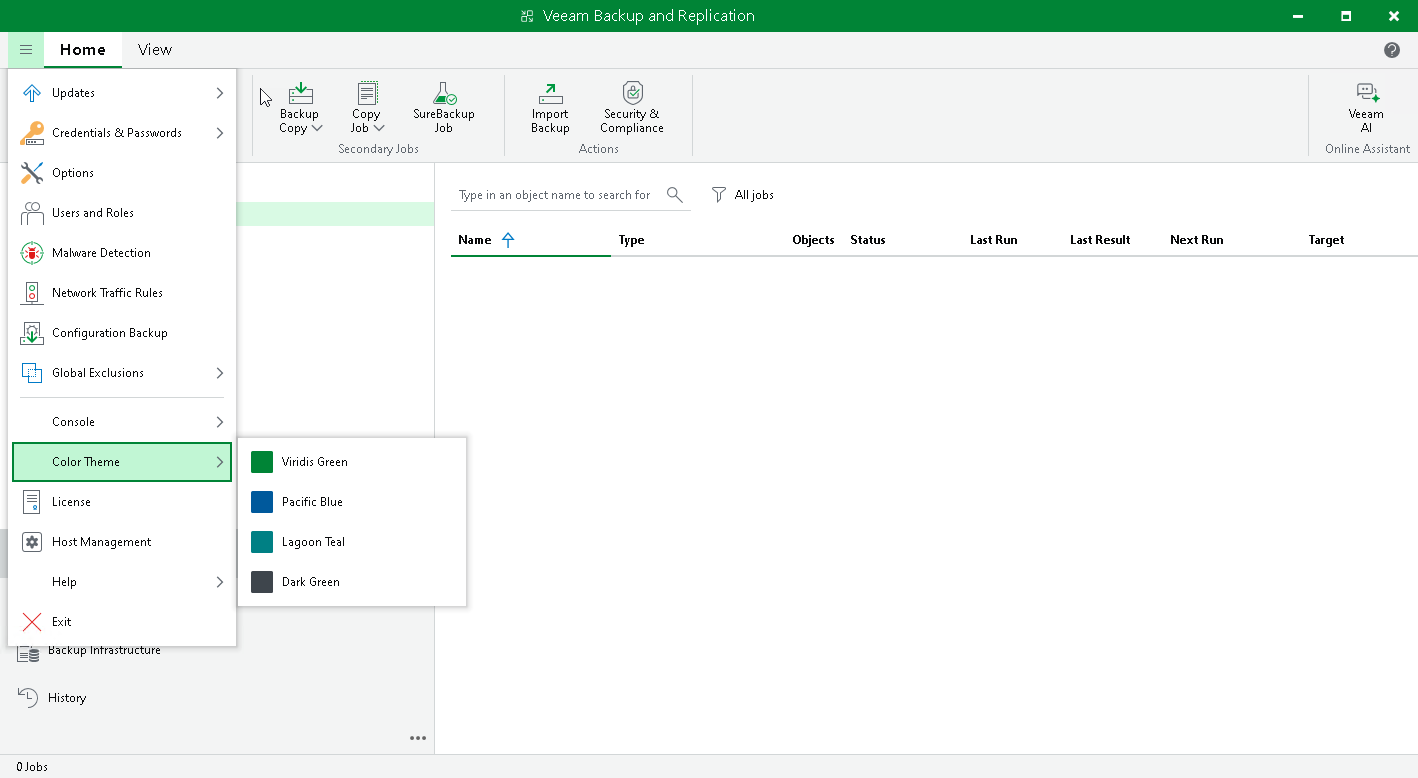Click the hamburger main menu button
This screenshot has height=778, width=1418.
(26, 50)
